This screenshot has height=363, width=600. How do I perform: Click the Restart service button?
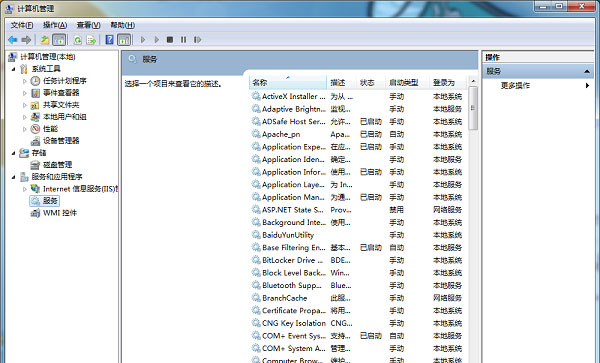[197, 40]
